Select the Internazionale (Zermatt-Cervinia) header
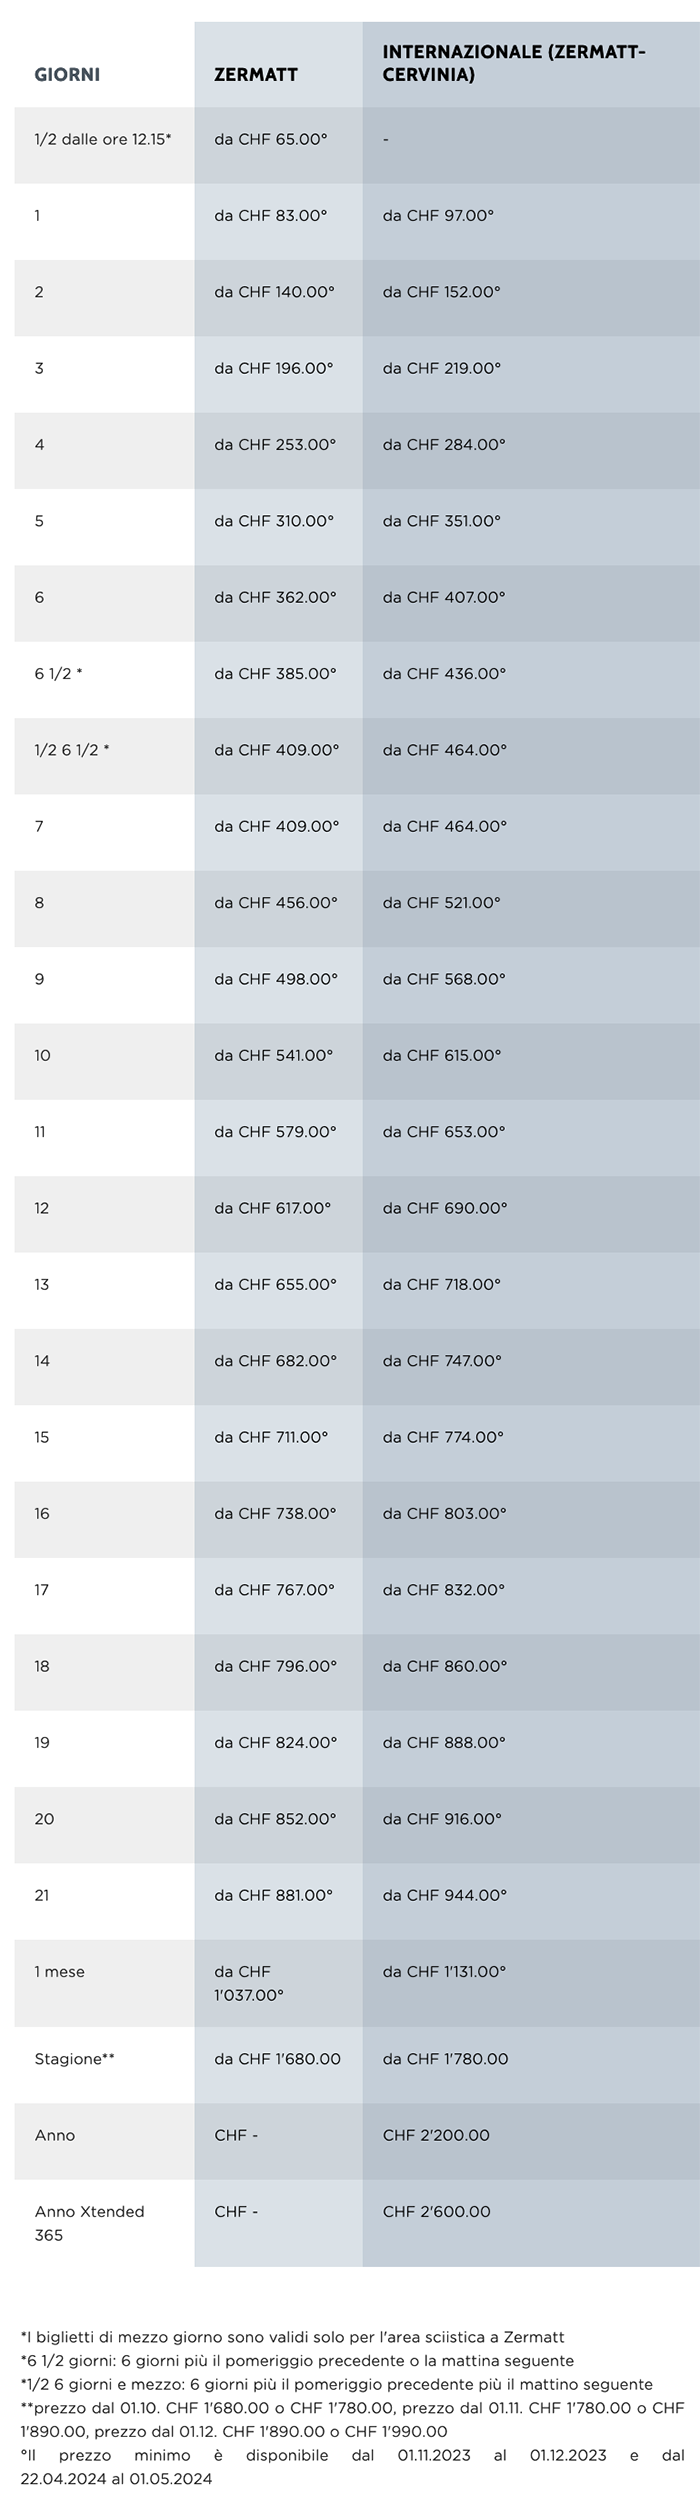The height and width of the screenshot is (2516, 700). pos(514,64)
